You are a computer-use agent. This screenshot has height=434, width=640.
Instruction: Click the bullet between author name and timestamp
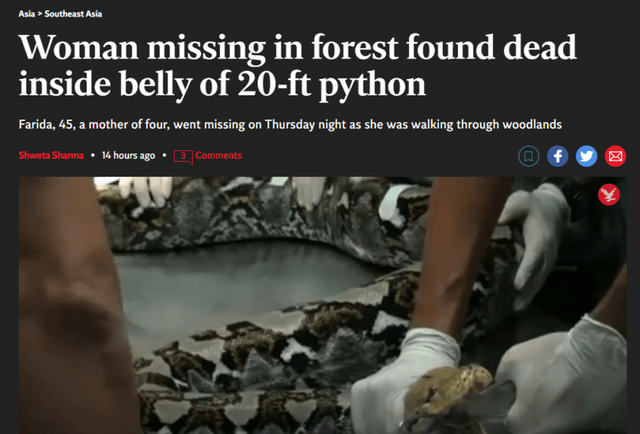click(93, 156)
